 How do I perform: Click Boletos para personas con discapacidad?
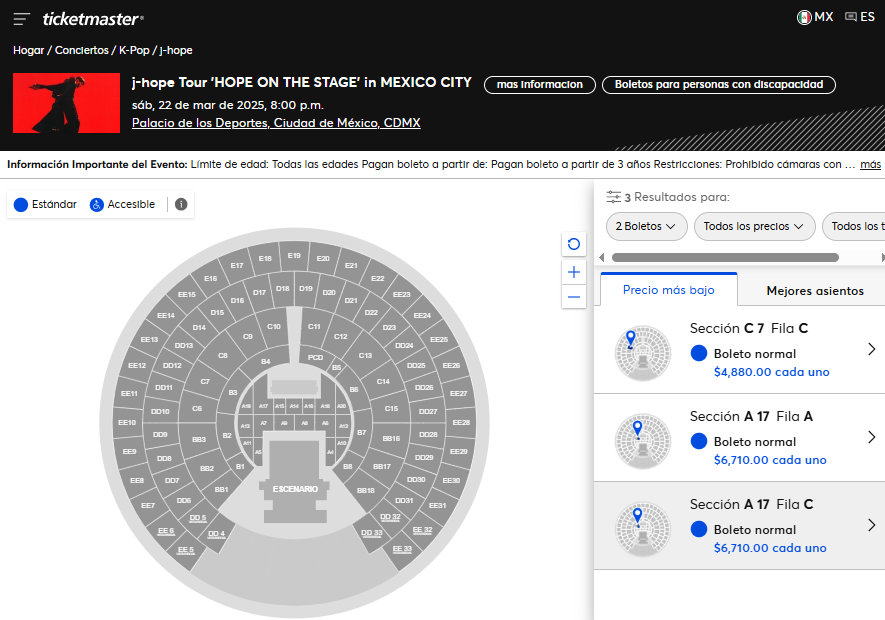[x=718, y=85]
